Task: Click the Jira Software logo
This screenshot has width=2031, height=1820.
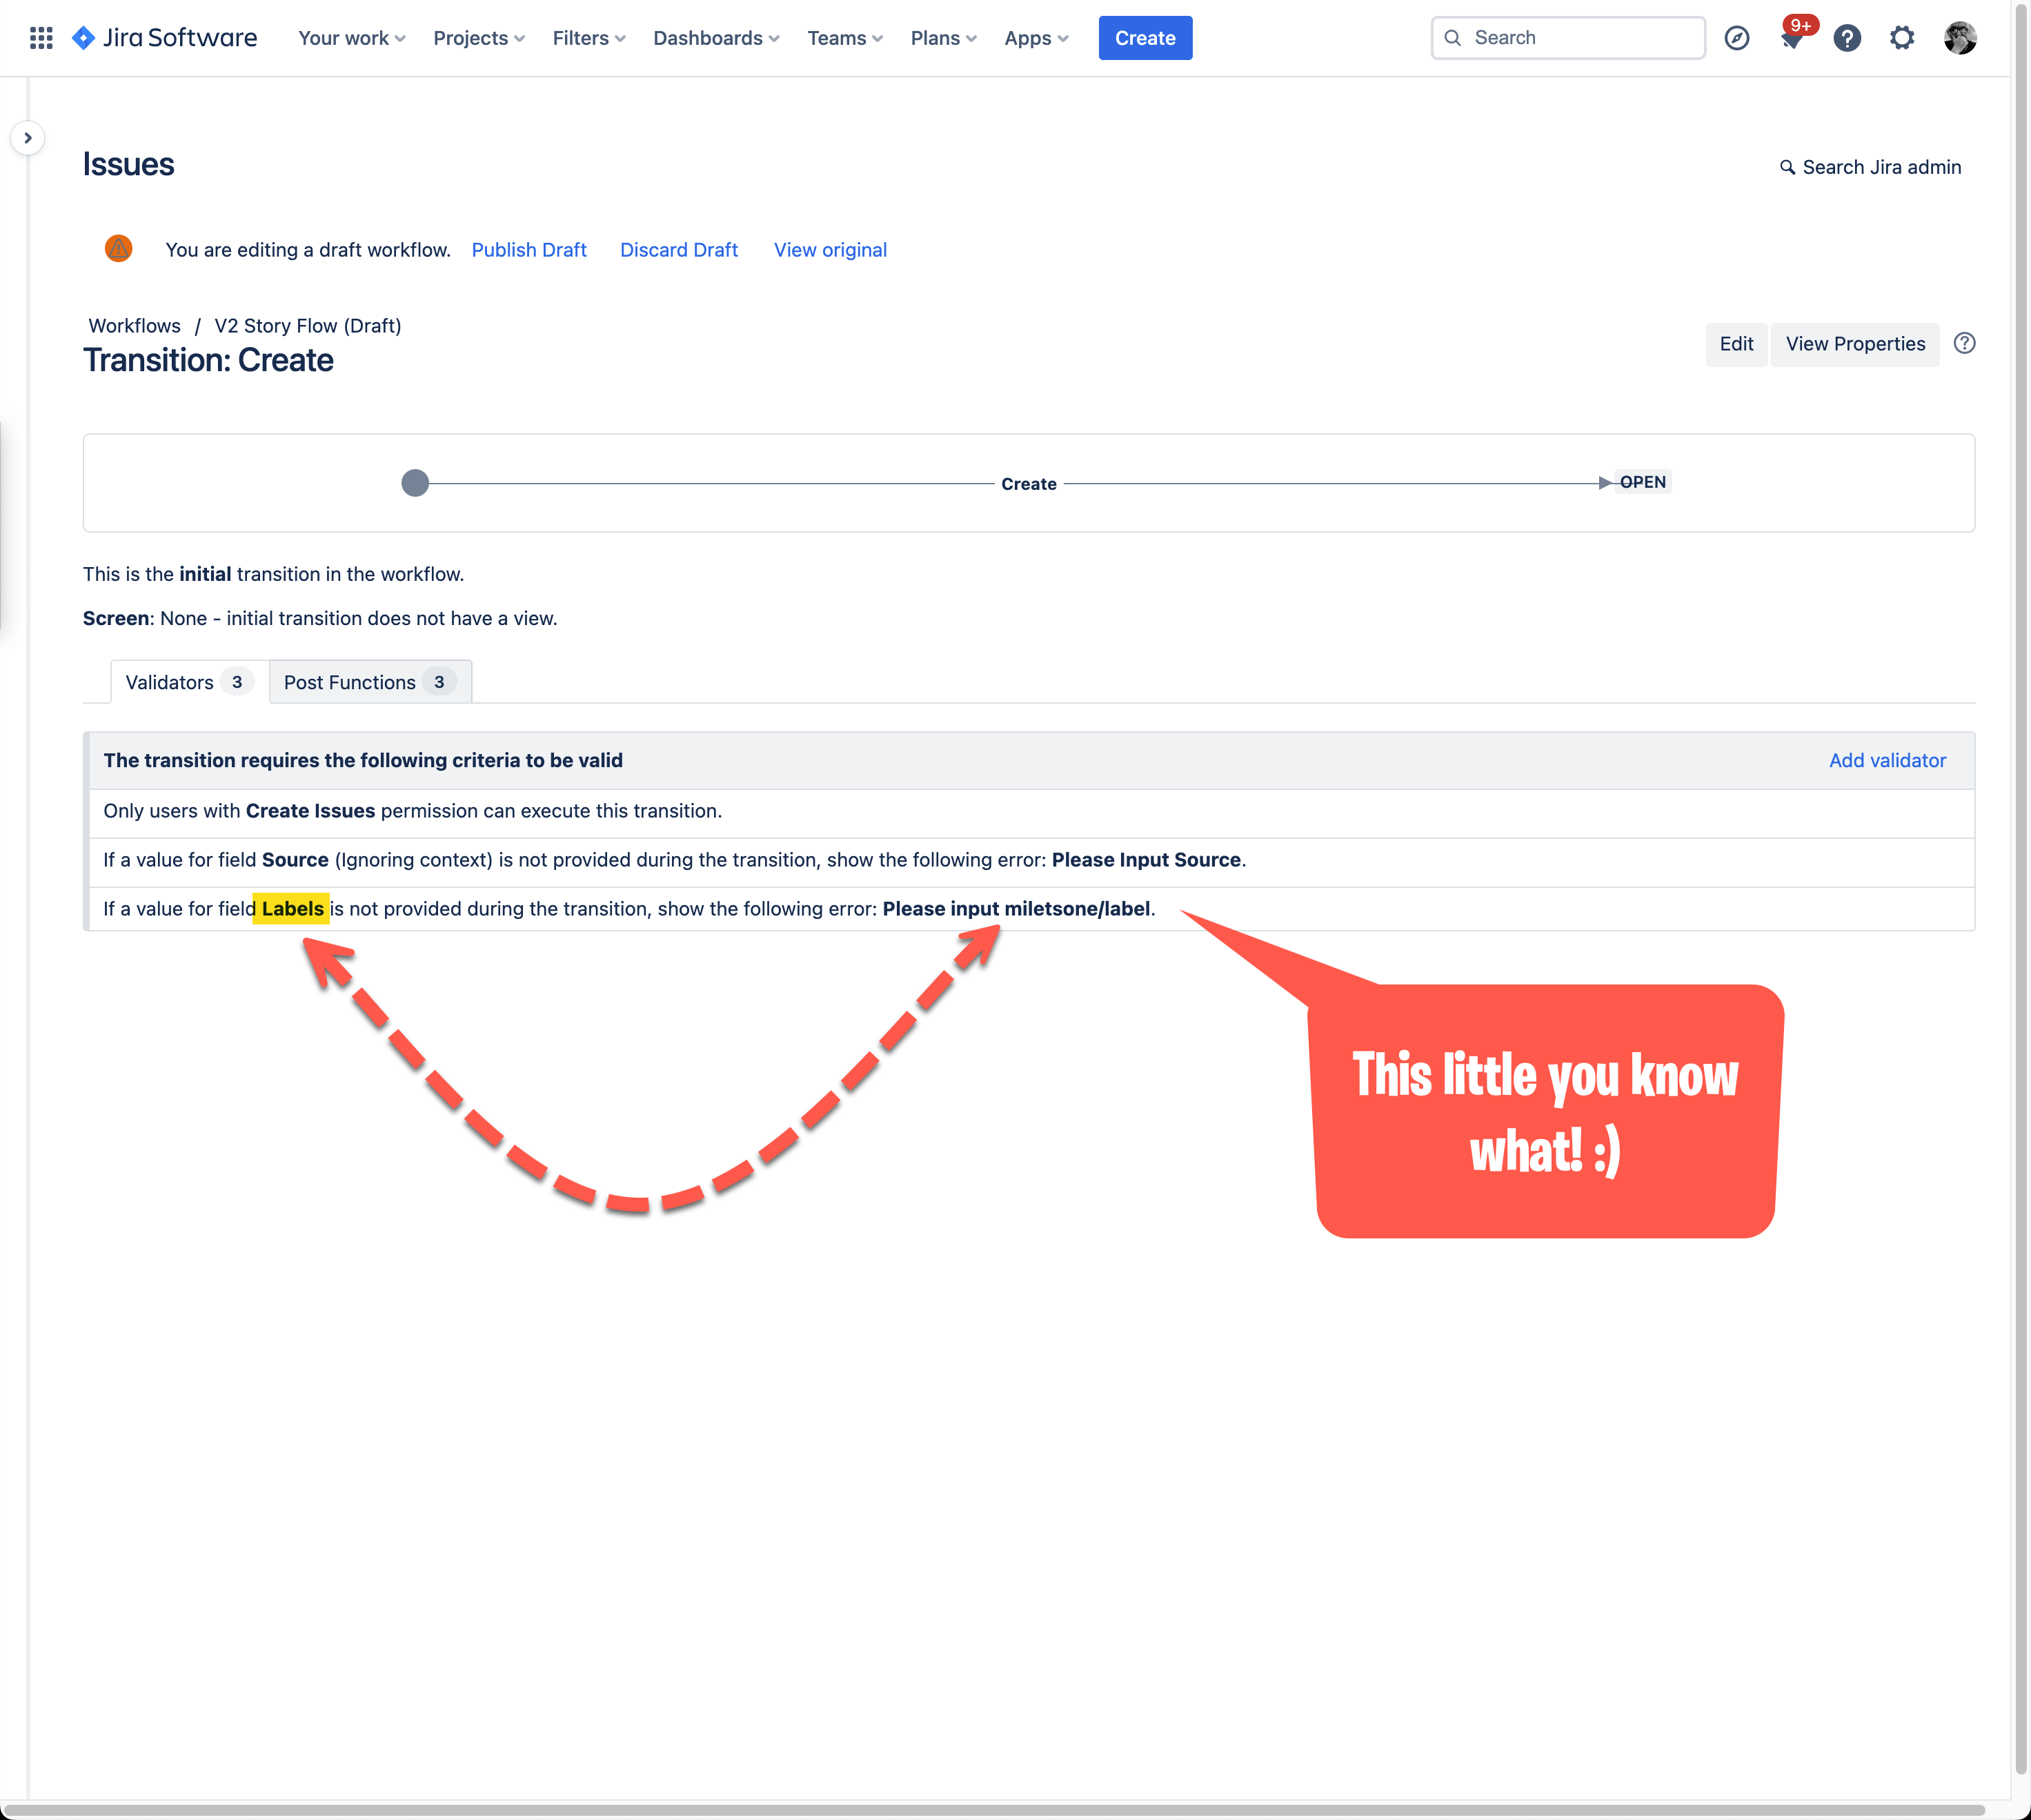Action: pos(165,37)
